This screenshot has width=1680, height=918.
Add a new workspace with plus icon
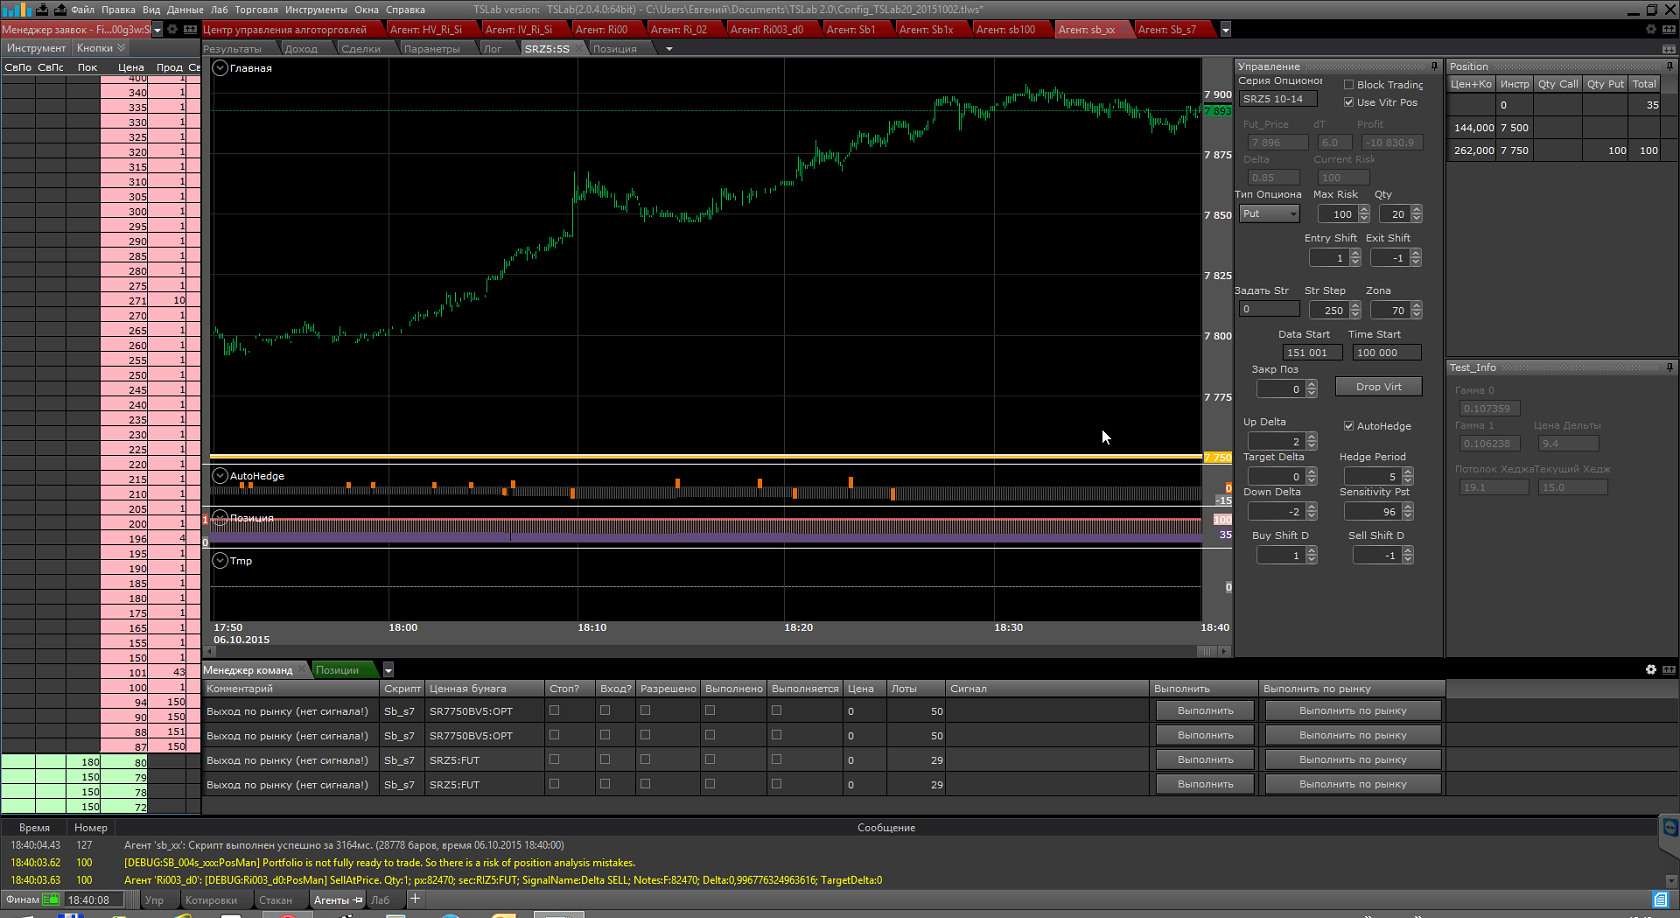point(415,899)
